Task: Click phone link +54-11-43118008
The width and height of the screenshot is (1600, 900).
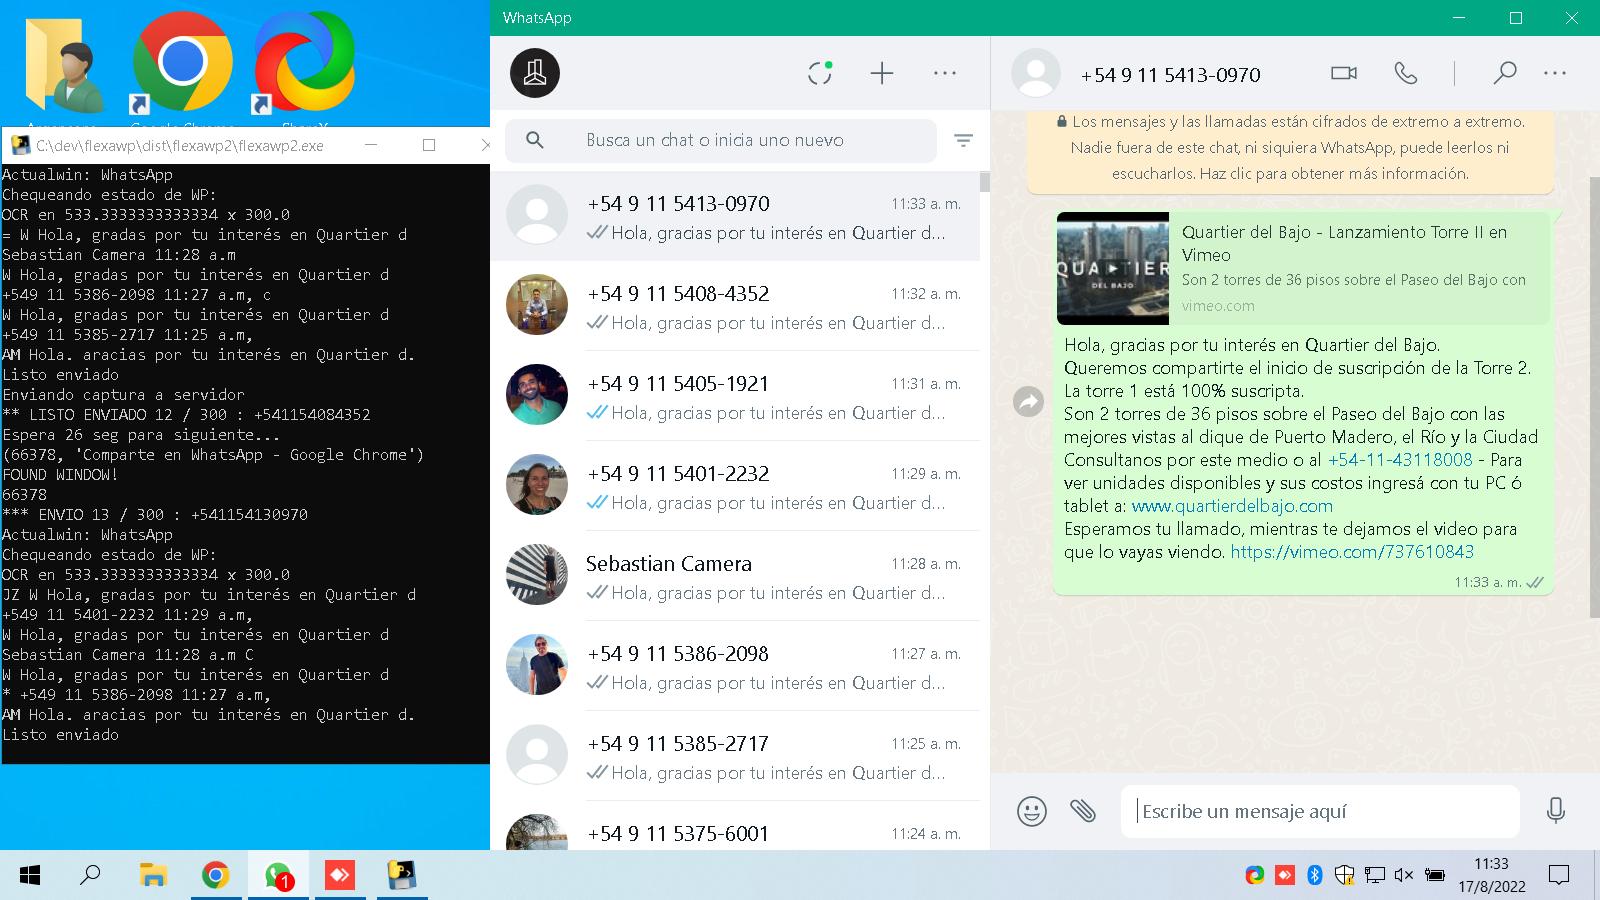Action: pyautogui.click(x=1400, y=460)
